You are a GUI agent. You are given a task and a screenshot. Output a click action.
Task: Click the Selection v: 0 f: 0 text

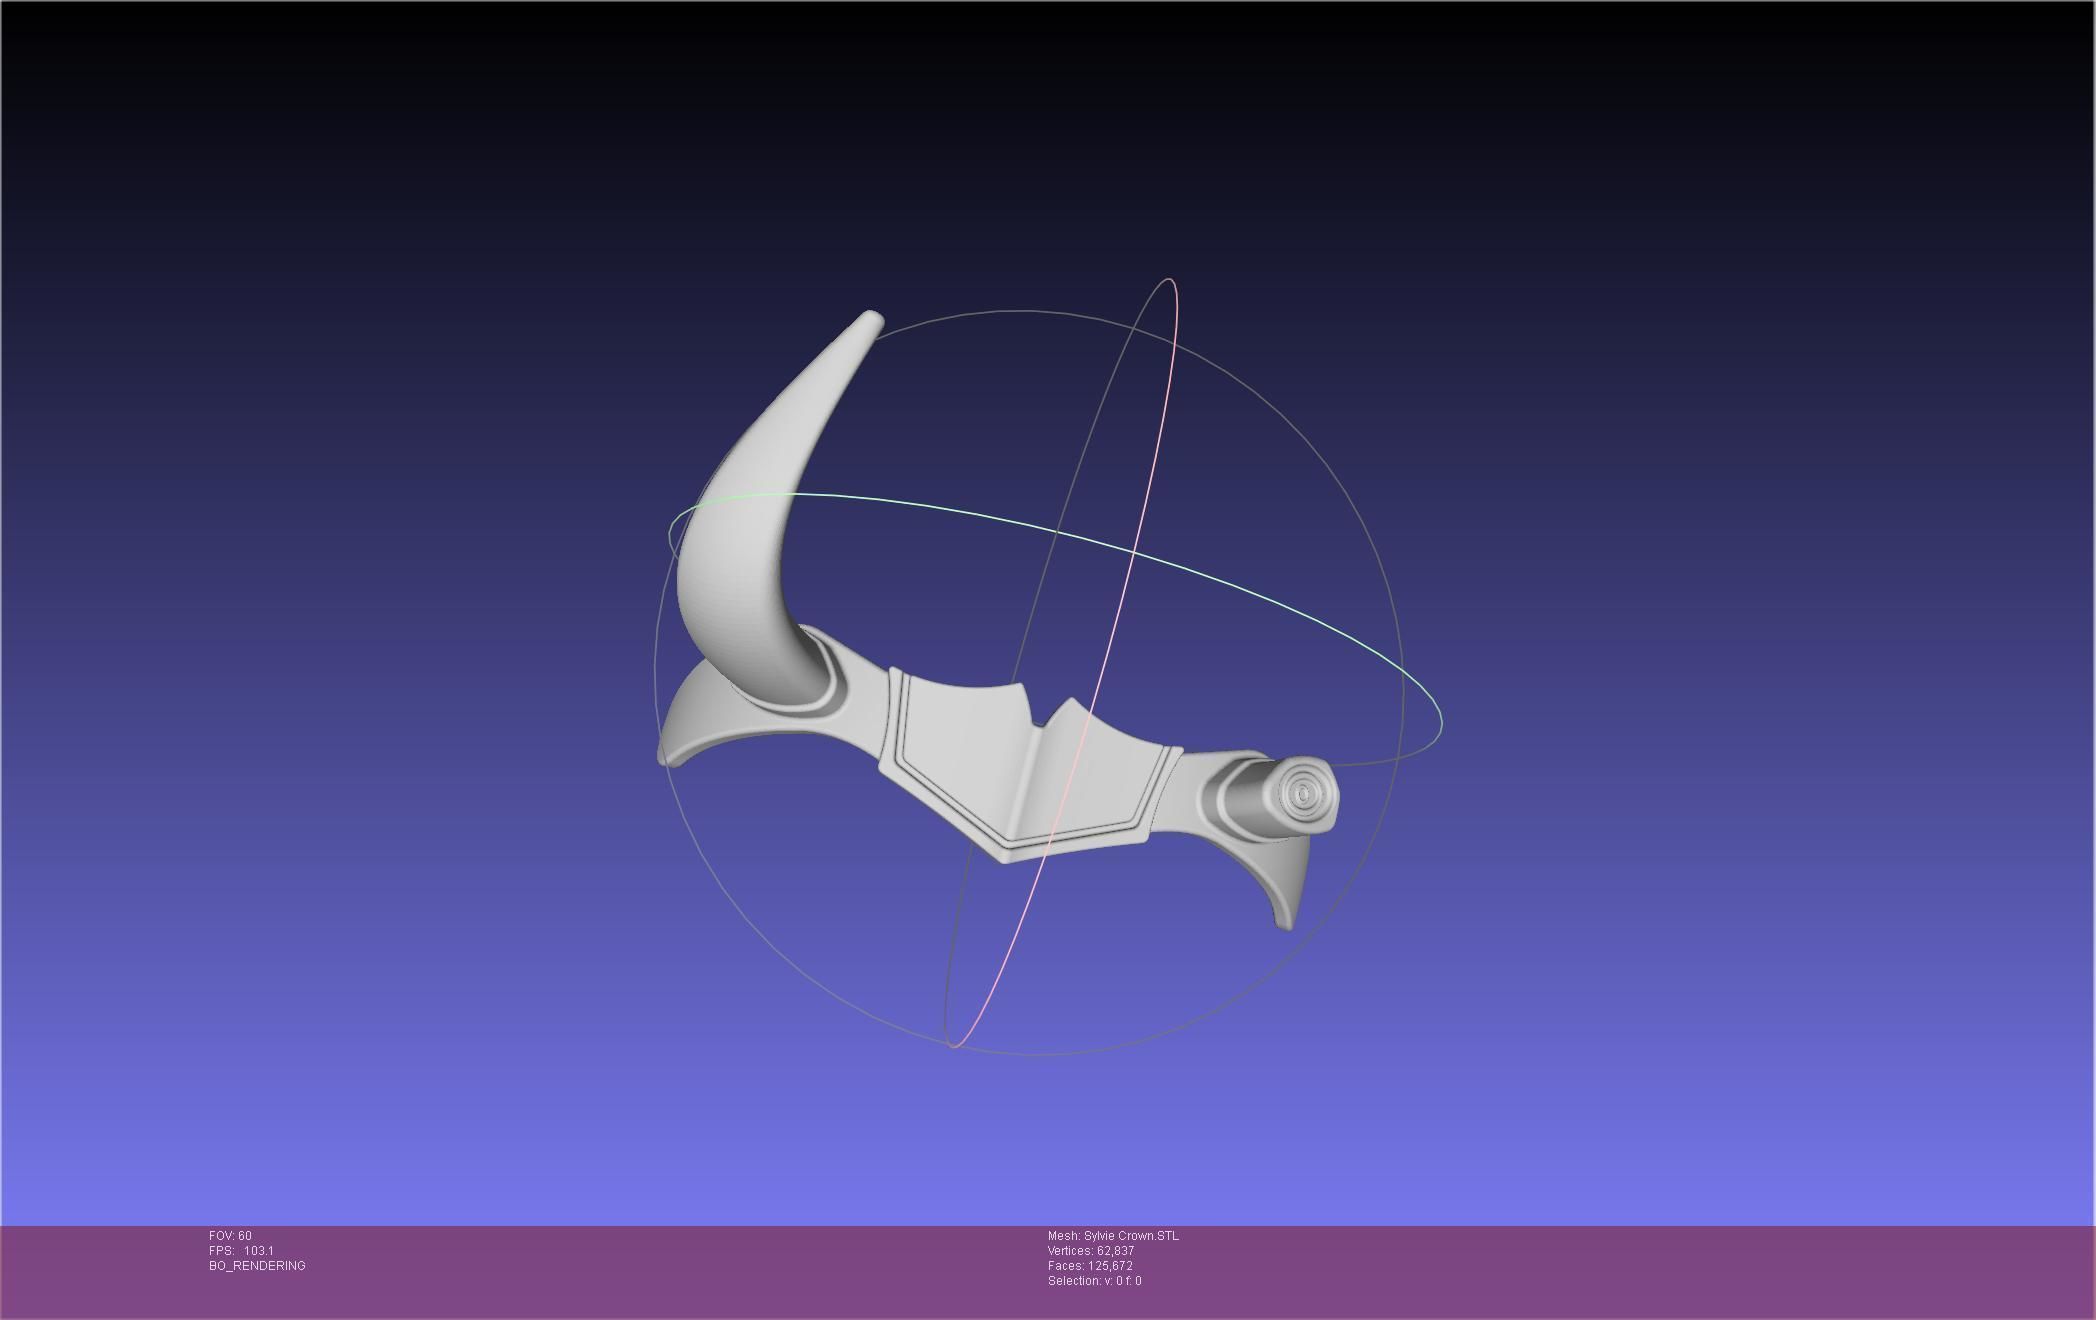tap(1094, 1281)
